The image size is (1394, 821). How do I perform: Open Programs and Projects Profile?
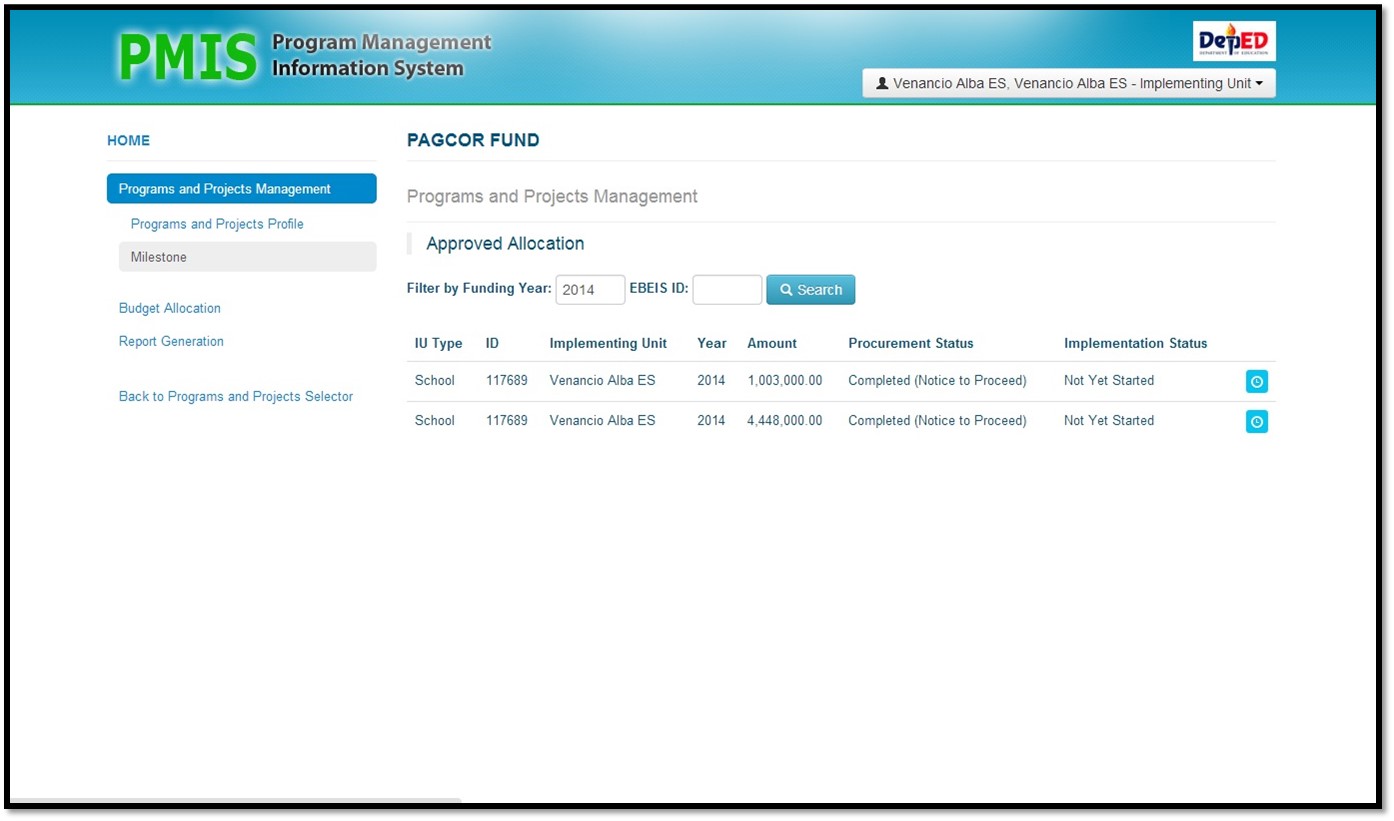click(x=217, y=224)
